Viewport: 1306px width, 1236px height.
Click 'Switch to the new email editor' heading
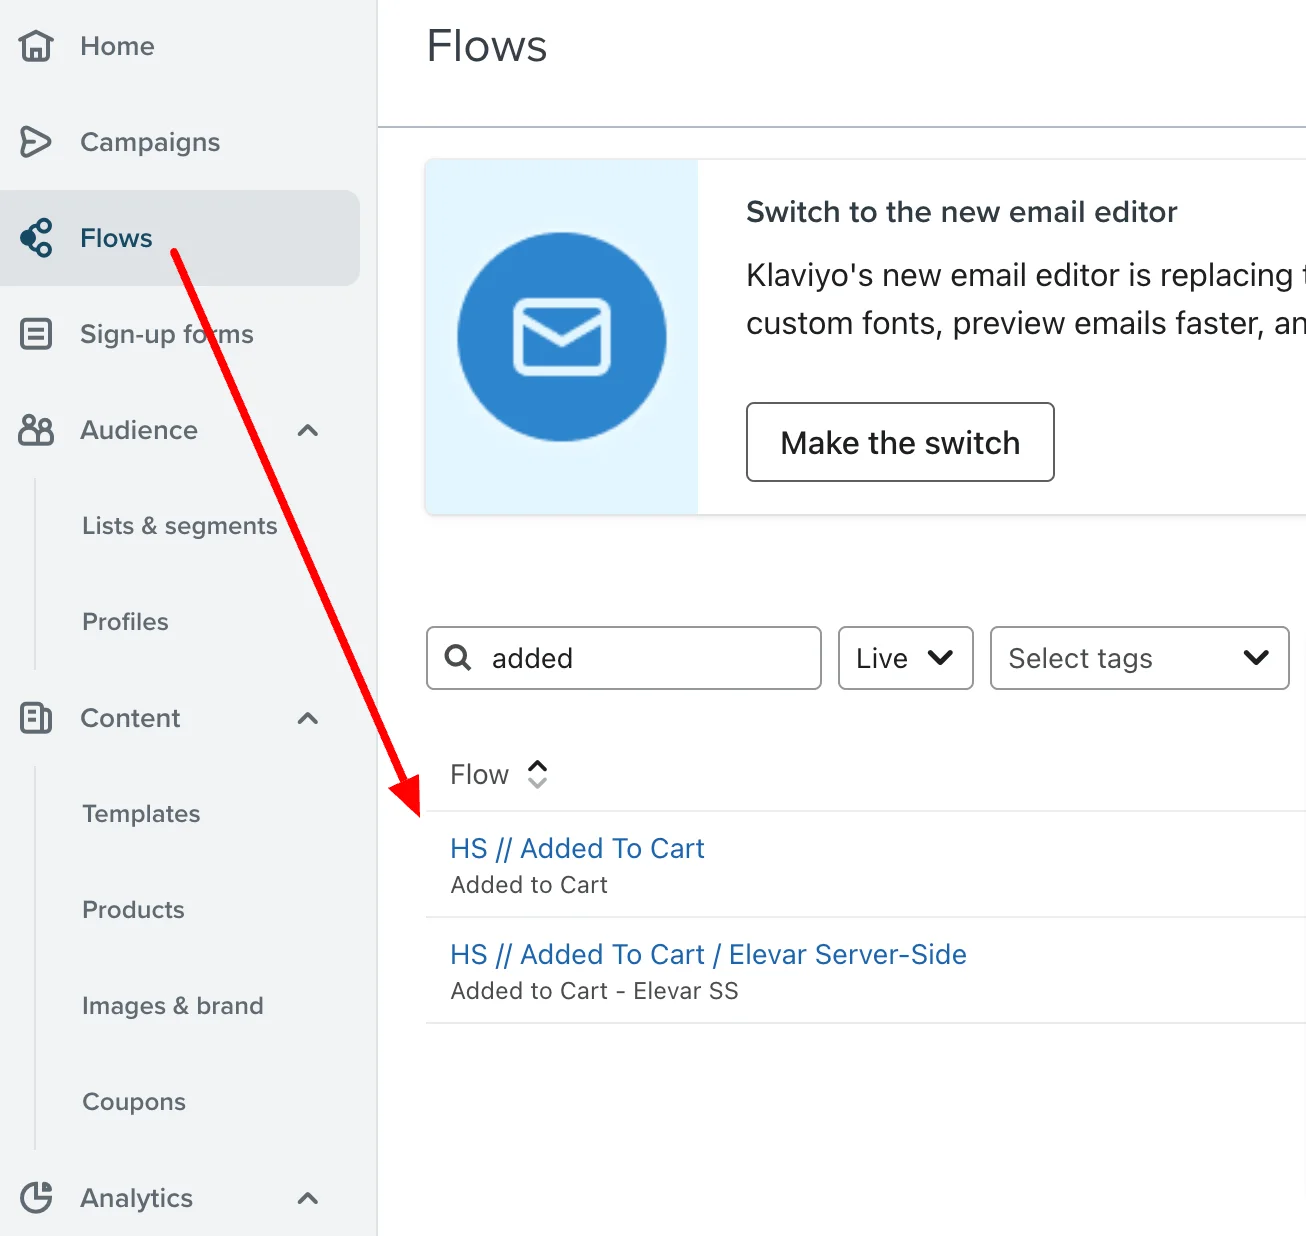[x=961, y=212]
